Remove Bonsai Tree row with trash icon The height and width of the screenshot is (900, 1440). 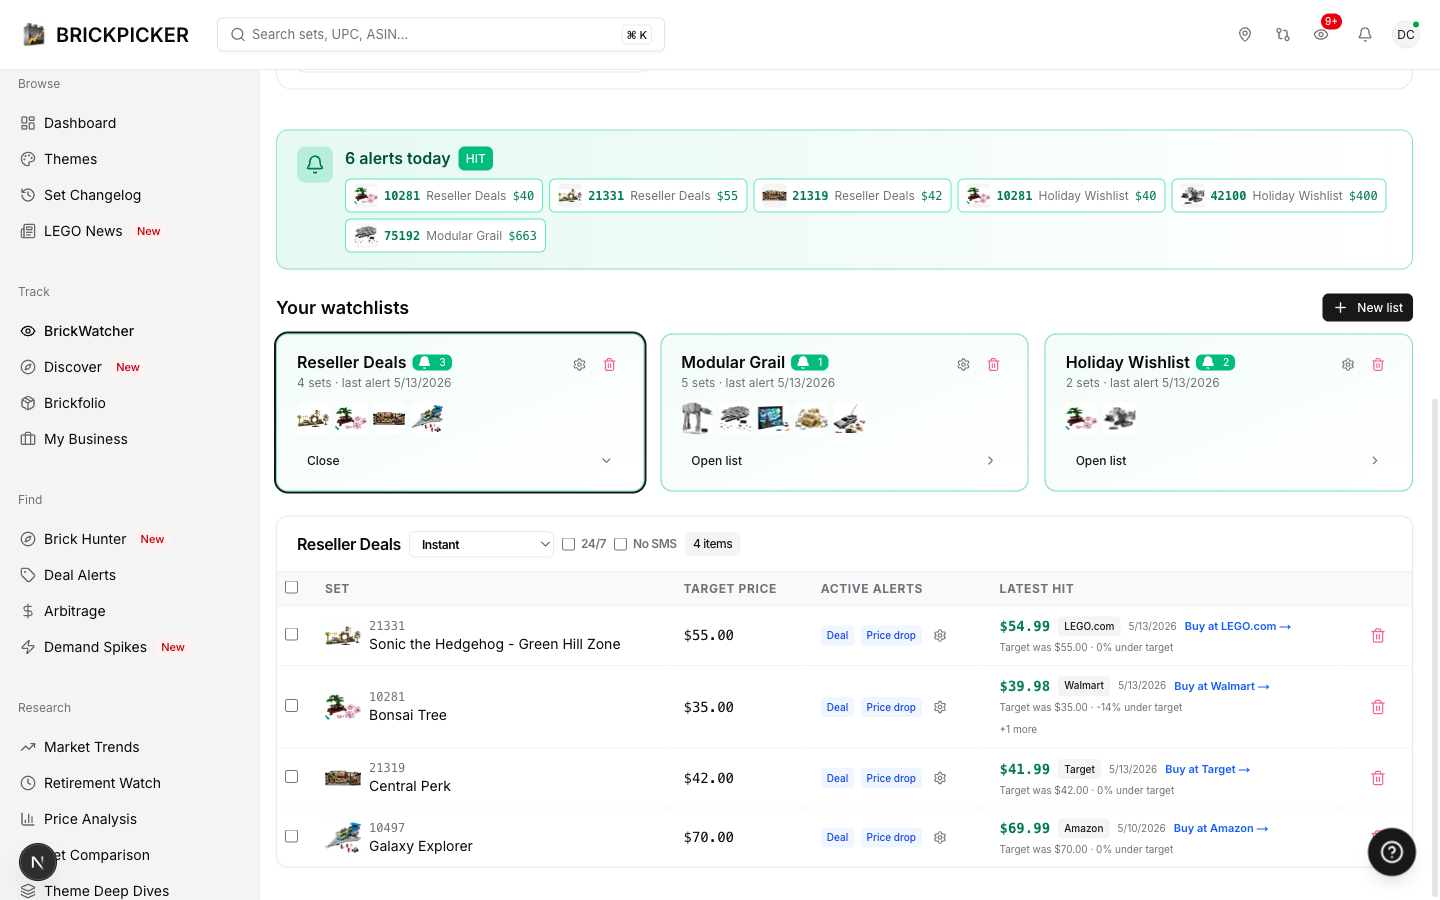click(x=1378, y=707)
